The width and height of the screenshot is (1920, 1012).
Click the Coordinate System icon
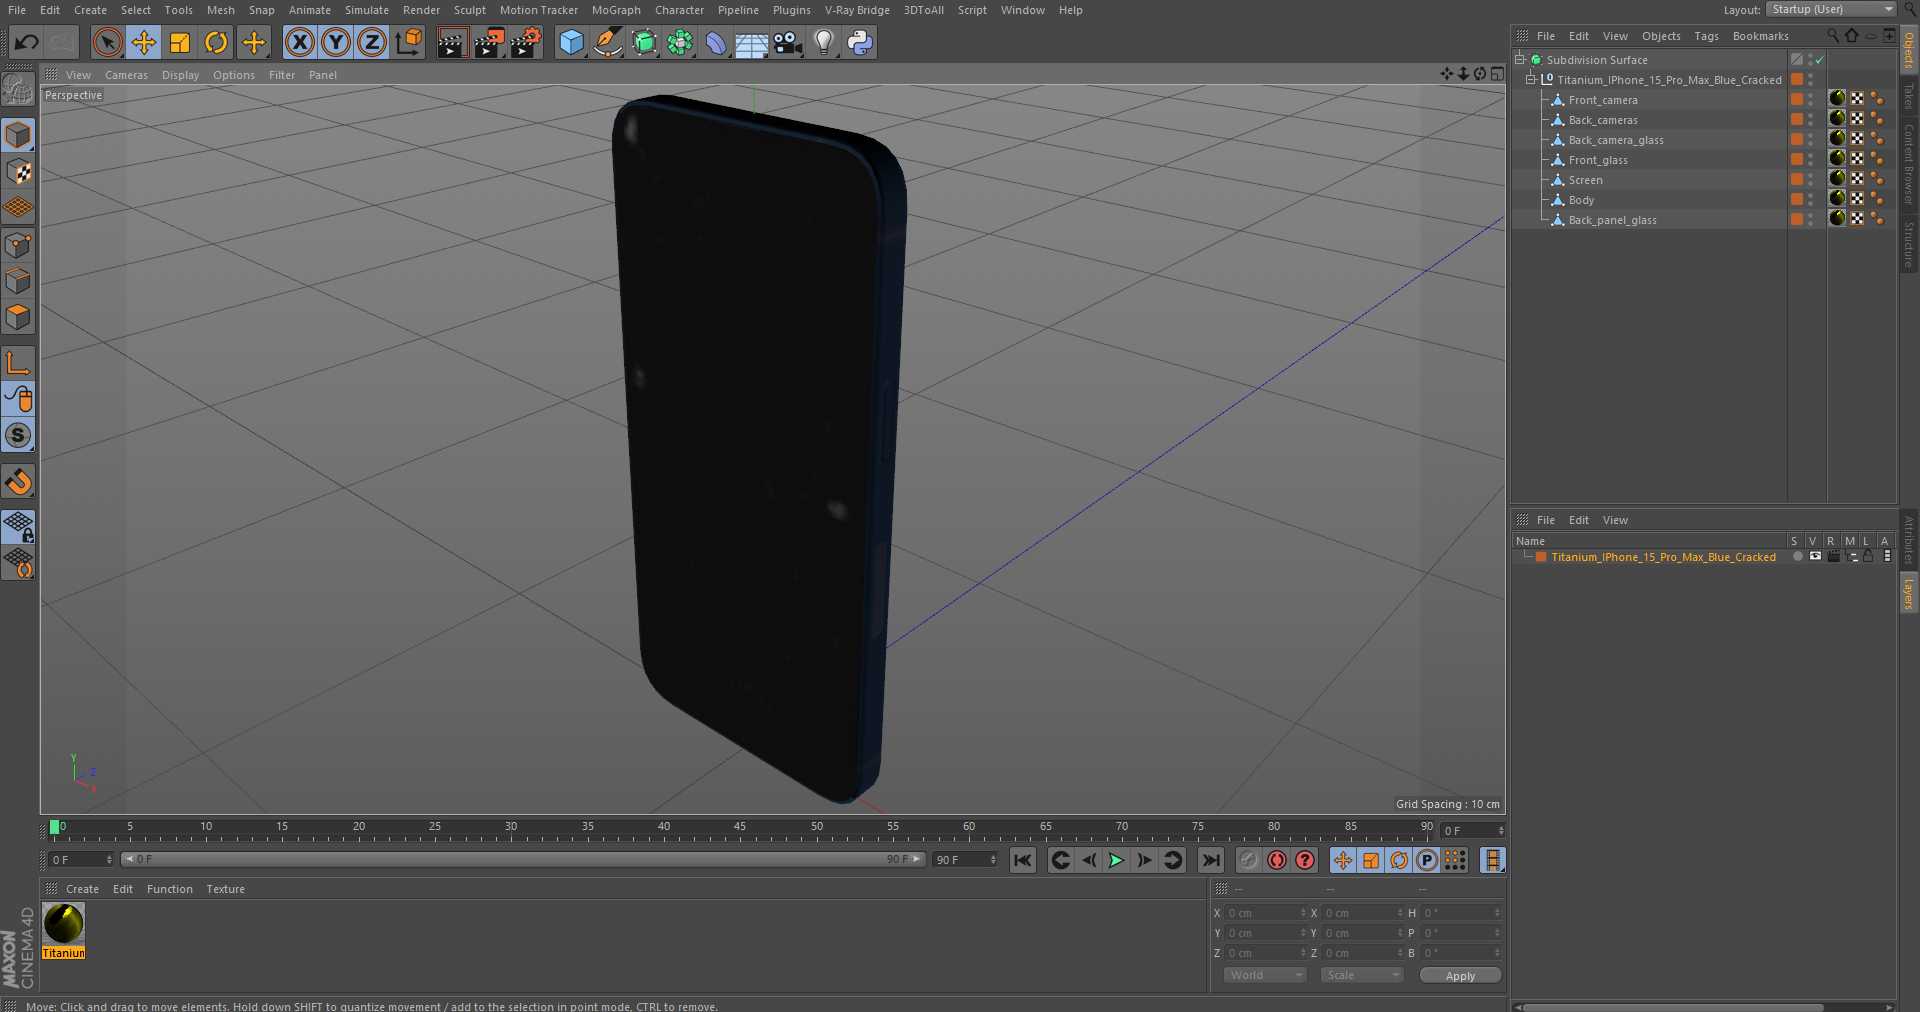pyautogui.click(x=408, y=42)
